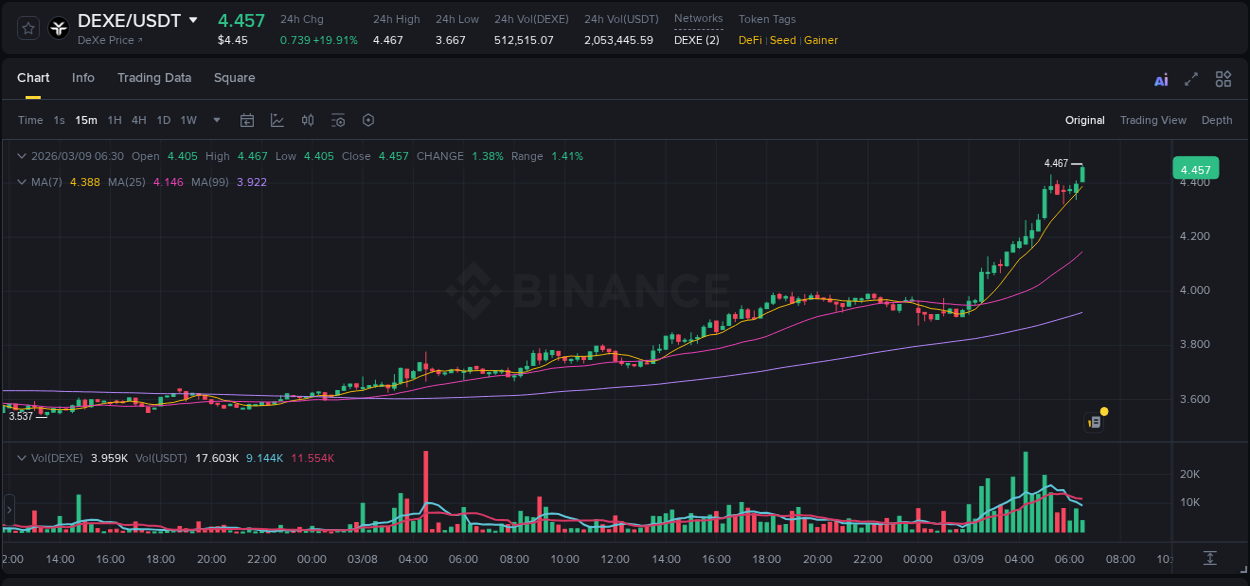Click the Gainer token tag link

click(x=820, y=41)
